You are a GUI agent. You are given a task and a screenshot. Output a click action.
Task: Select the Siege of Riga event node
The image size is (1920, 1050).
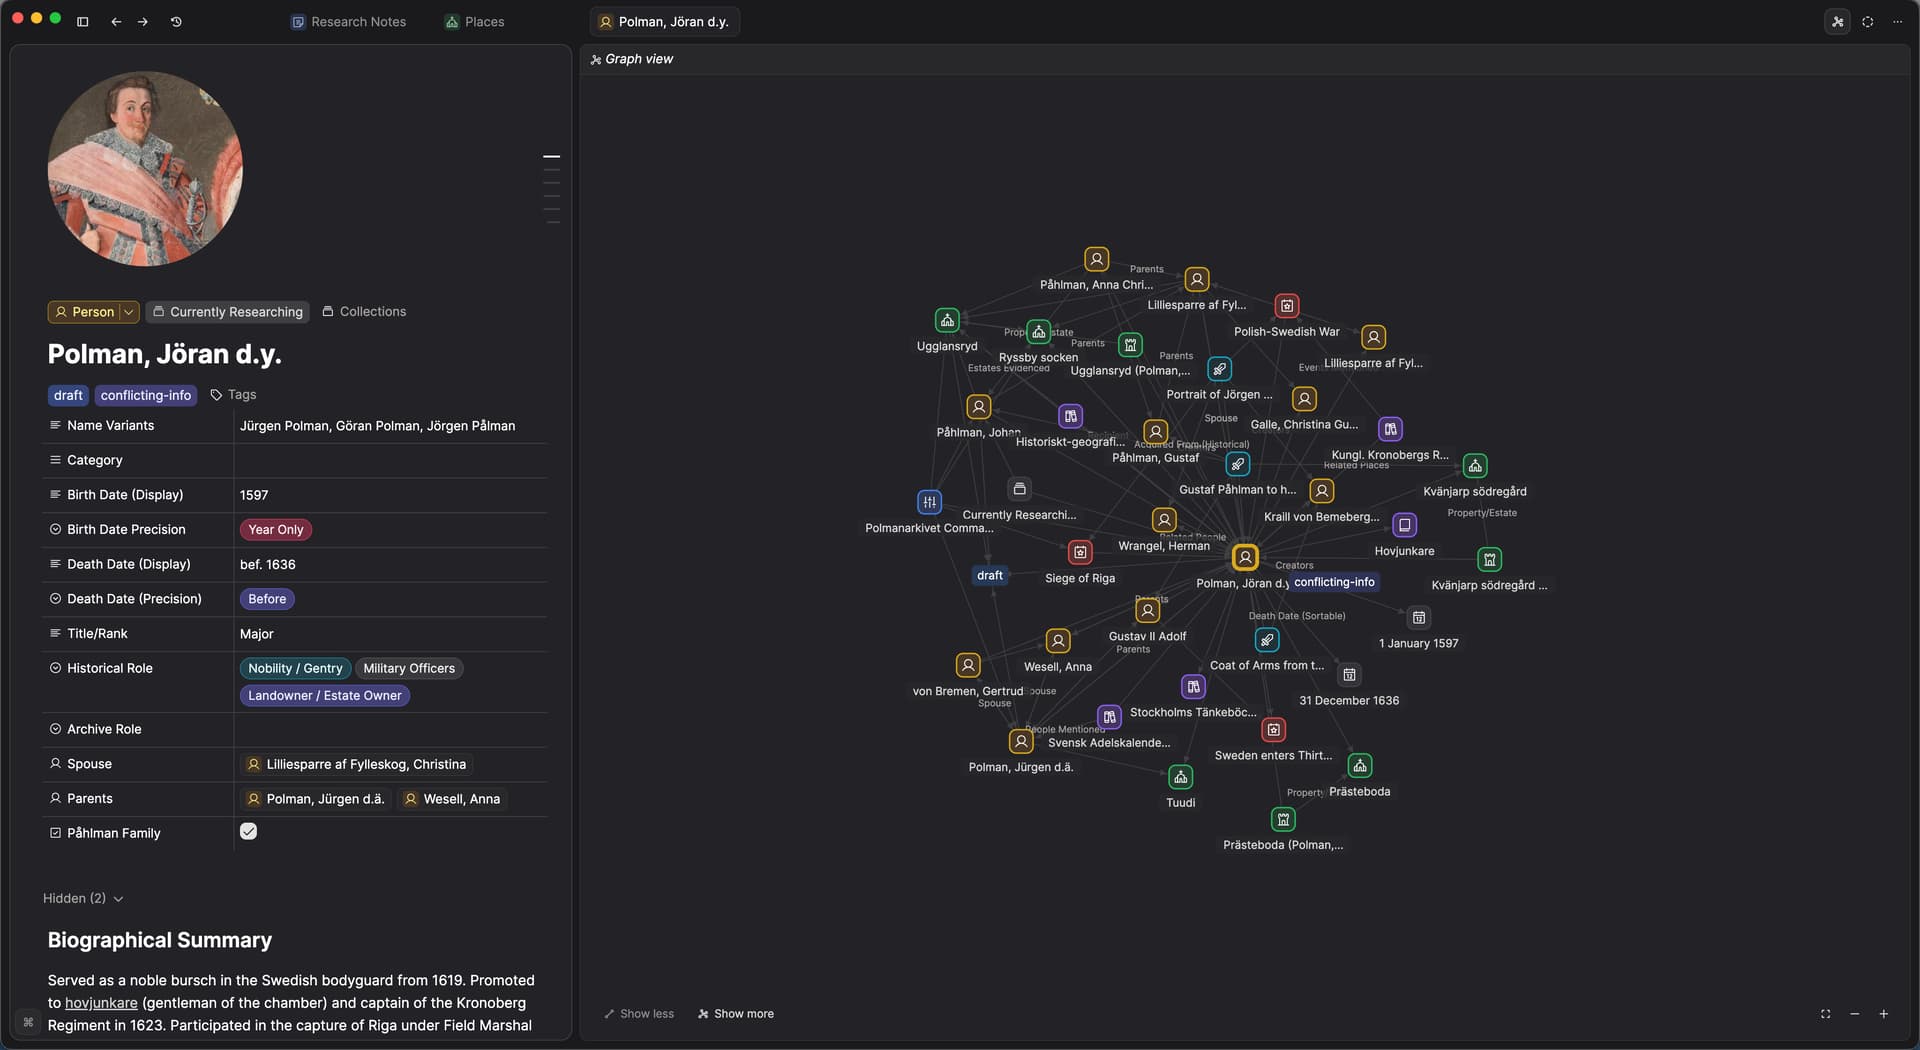coord(1080,553)
